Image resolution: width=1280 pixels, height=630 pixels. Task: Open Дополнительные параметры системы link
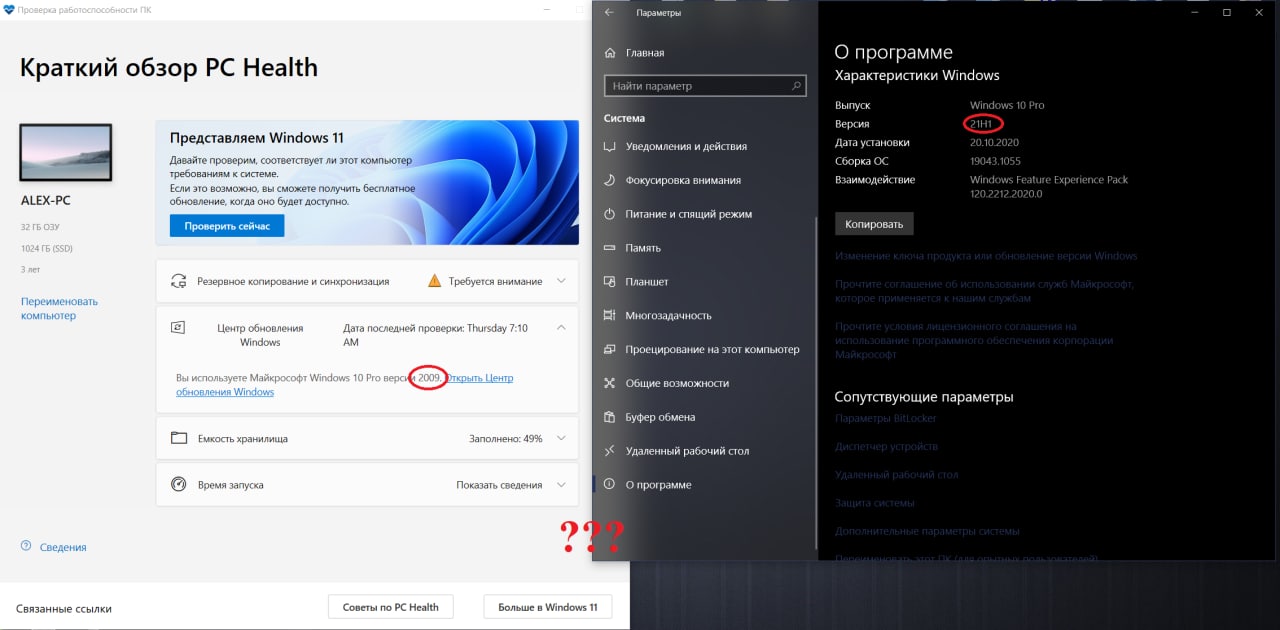(x=927, y=530)
